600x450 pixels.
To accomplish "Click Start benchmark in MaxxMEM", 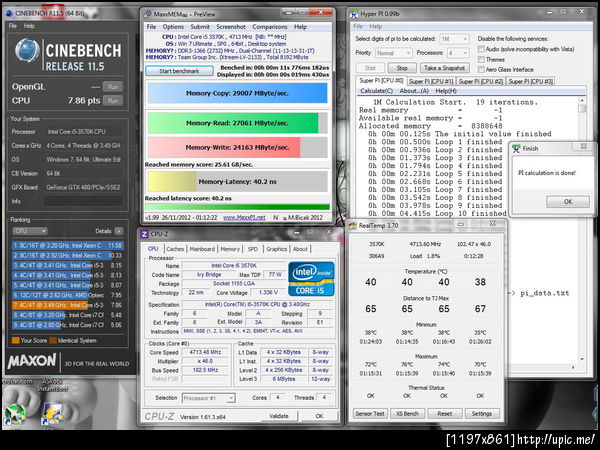I will (x=179, y=71).
